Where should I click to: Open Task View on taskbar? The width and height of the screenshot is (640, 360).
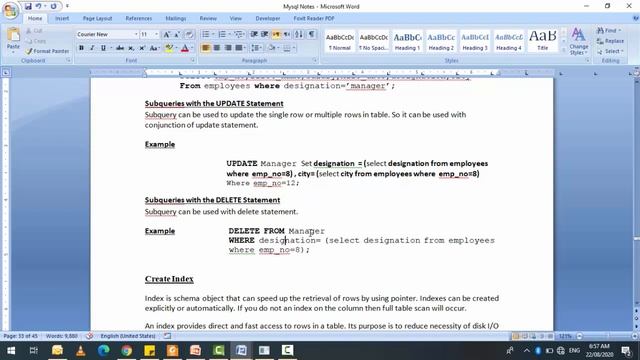(34, 350)
